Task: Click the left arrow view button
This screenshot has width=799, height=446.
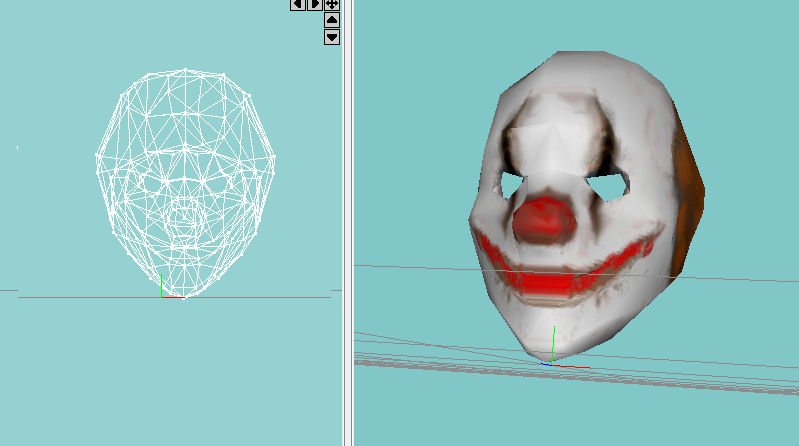Action: pos(298,4)
